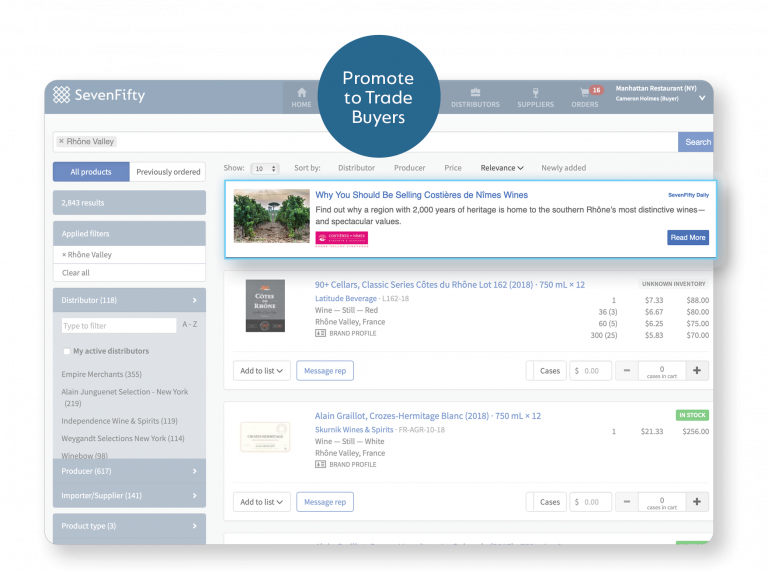Sort results by Producer
This screenshot has height=571, width=768.
click(x=409, y=168)
